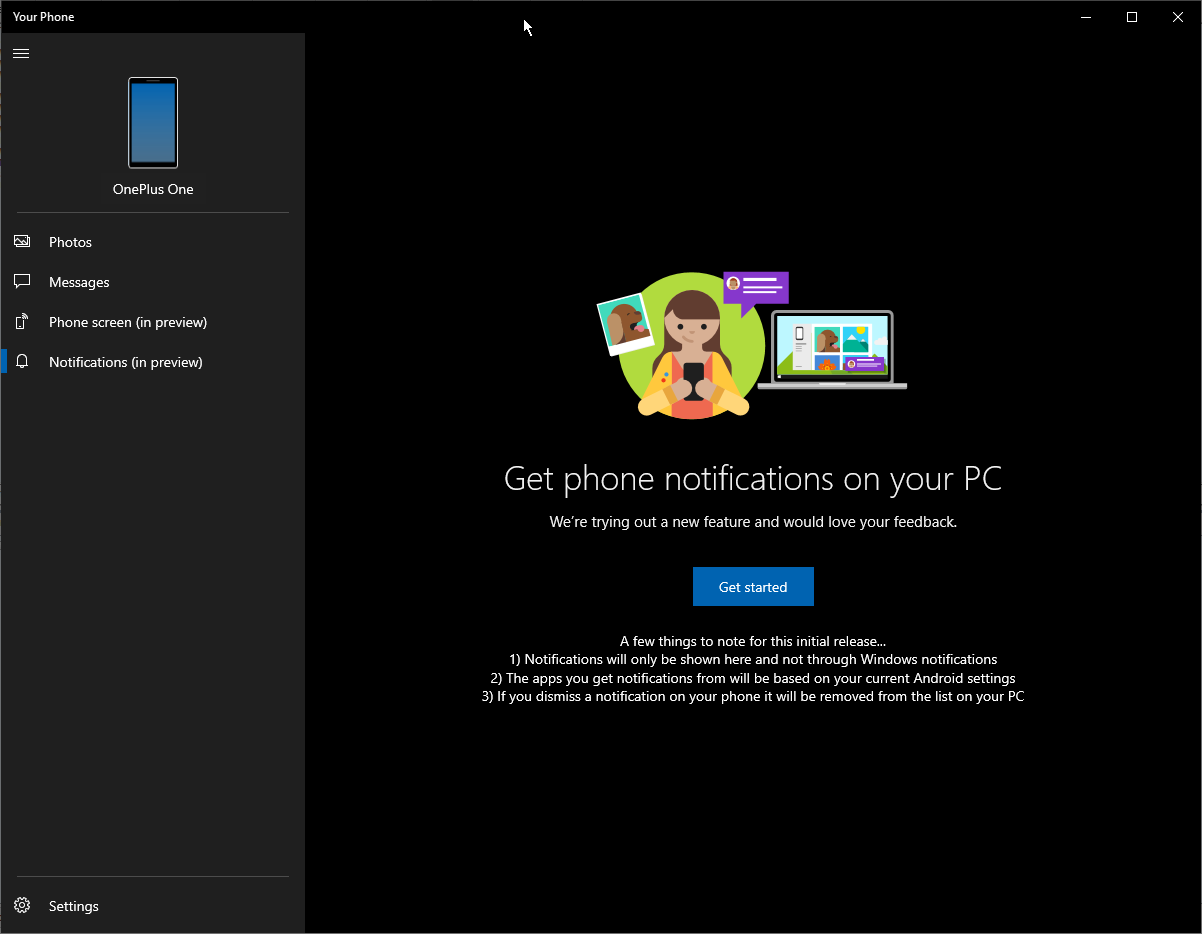Minimize the Your Phone window
The image size is (1202, 934).
click(x=1086, y=17)
